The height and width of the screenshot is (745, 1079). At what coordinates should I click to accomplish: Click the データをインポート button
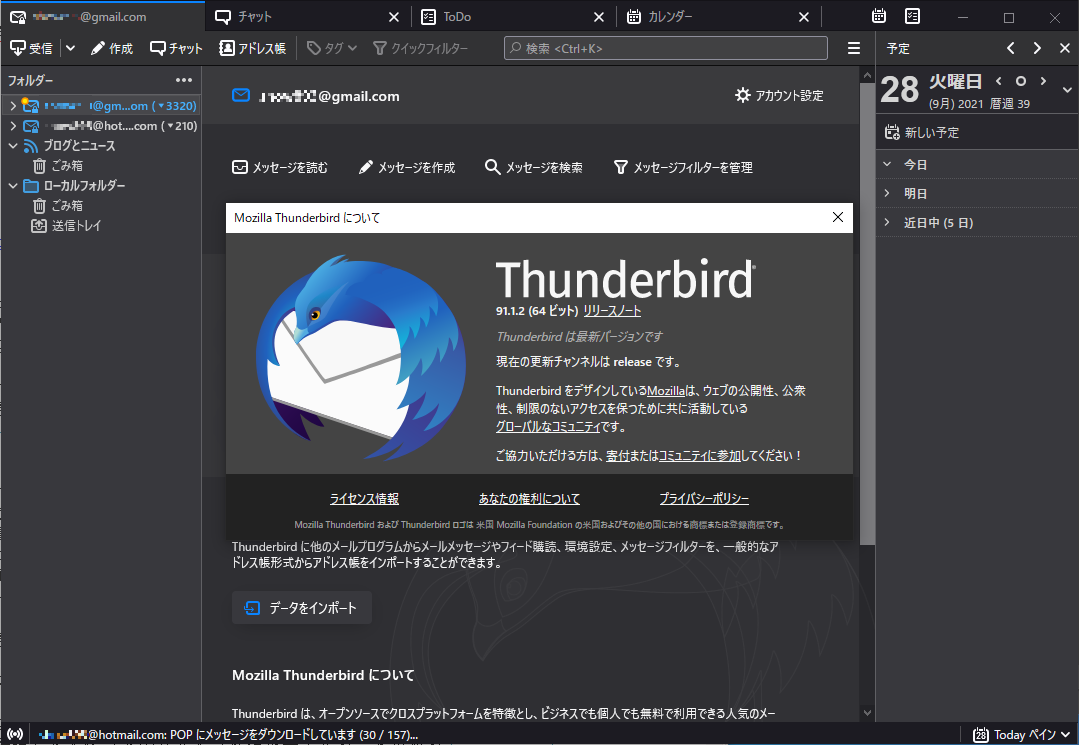pyautogui.click(x=301, y=607)
